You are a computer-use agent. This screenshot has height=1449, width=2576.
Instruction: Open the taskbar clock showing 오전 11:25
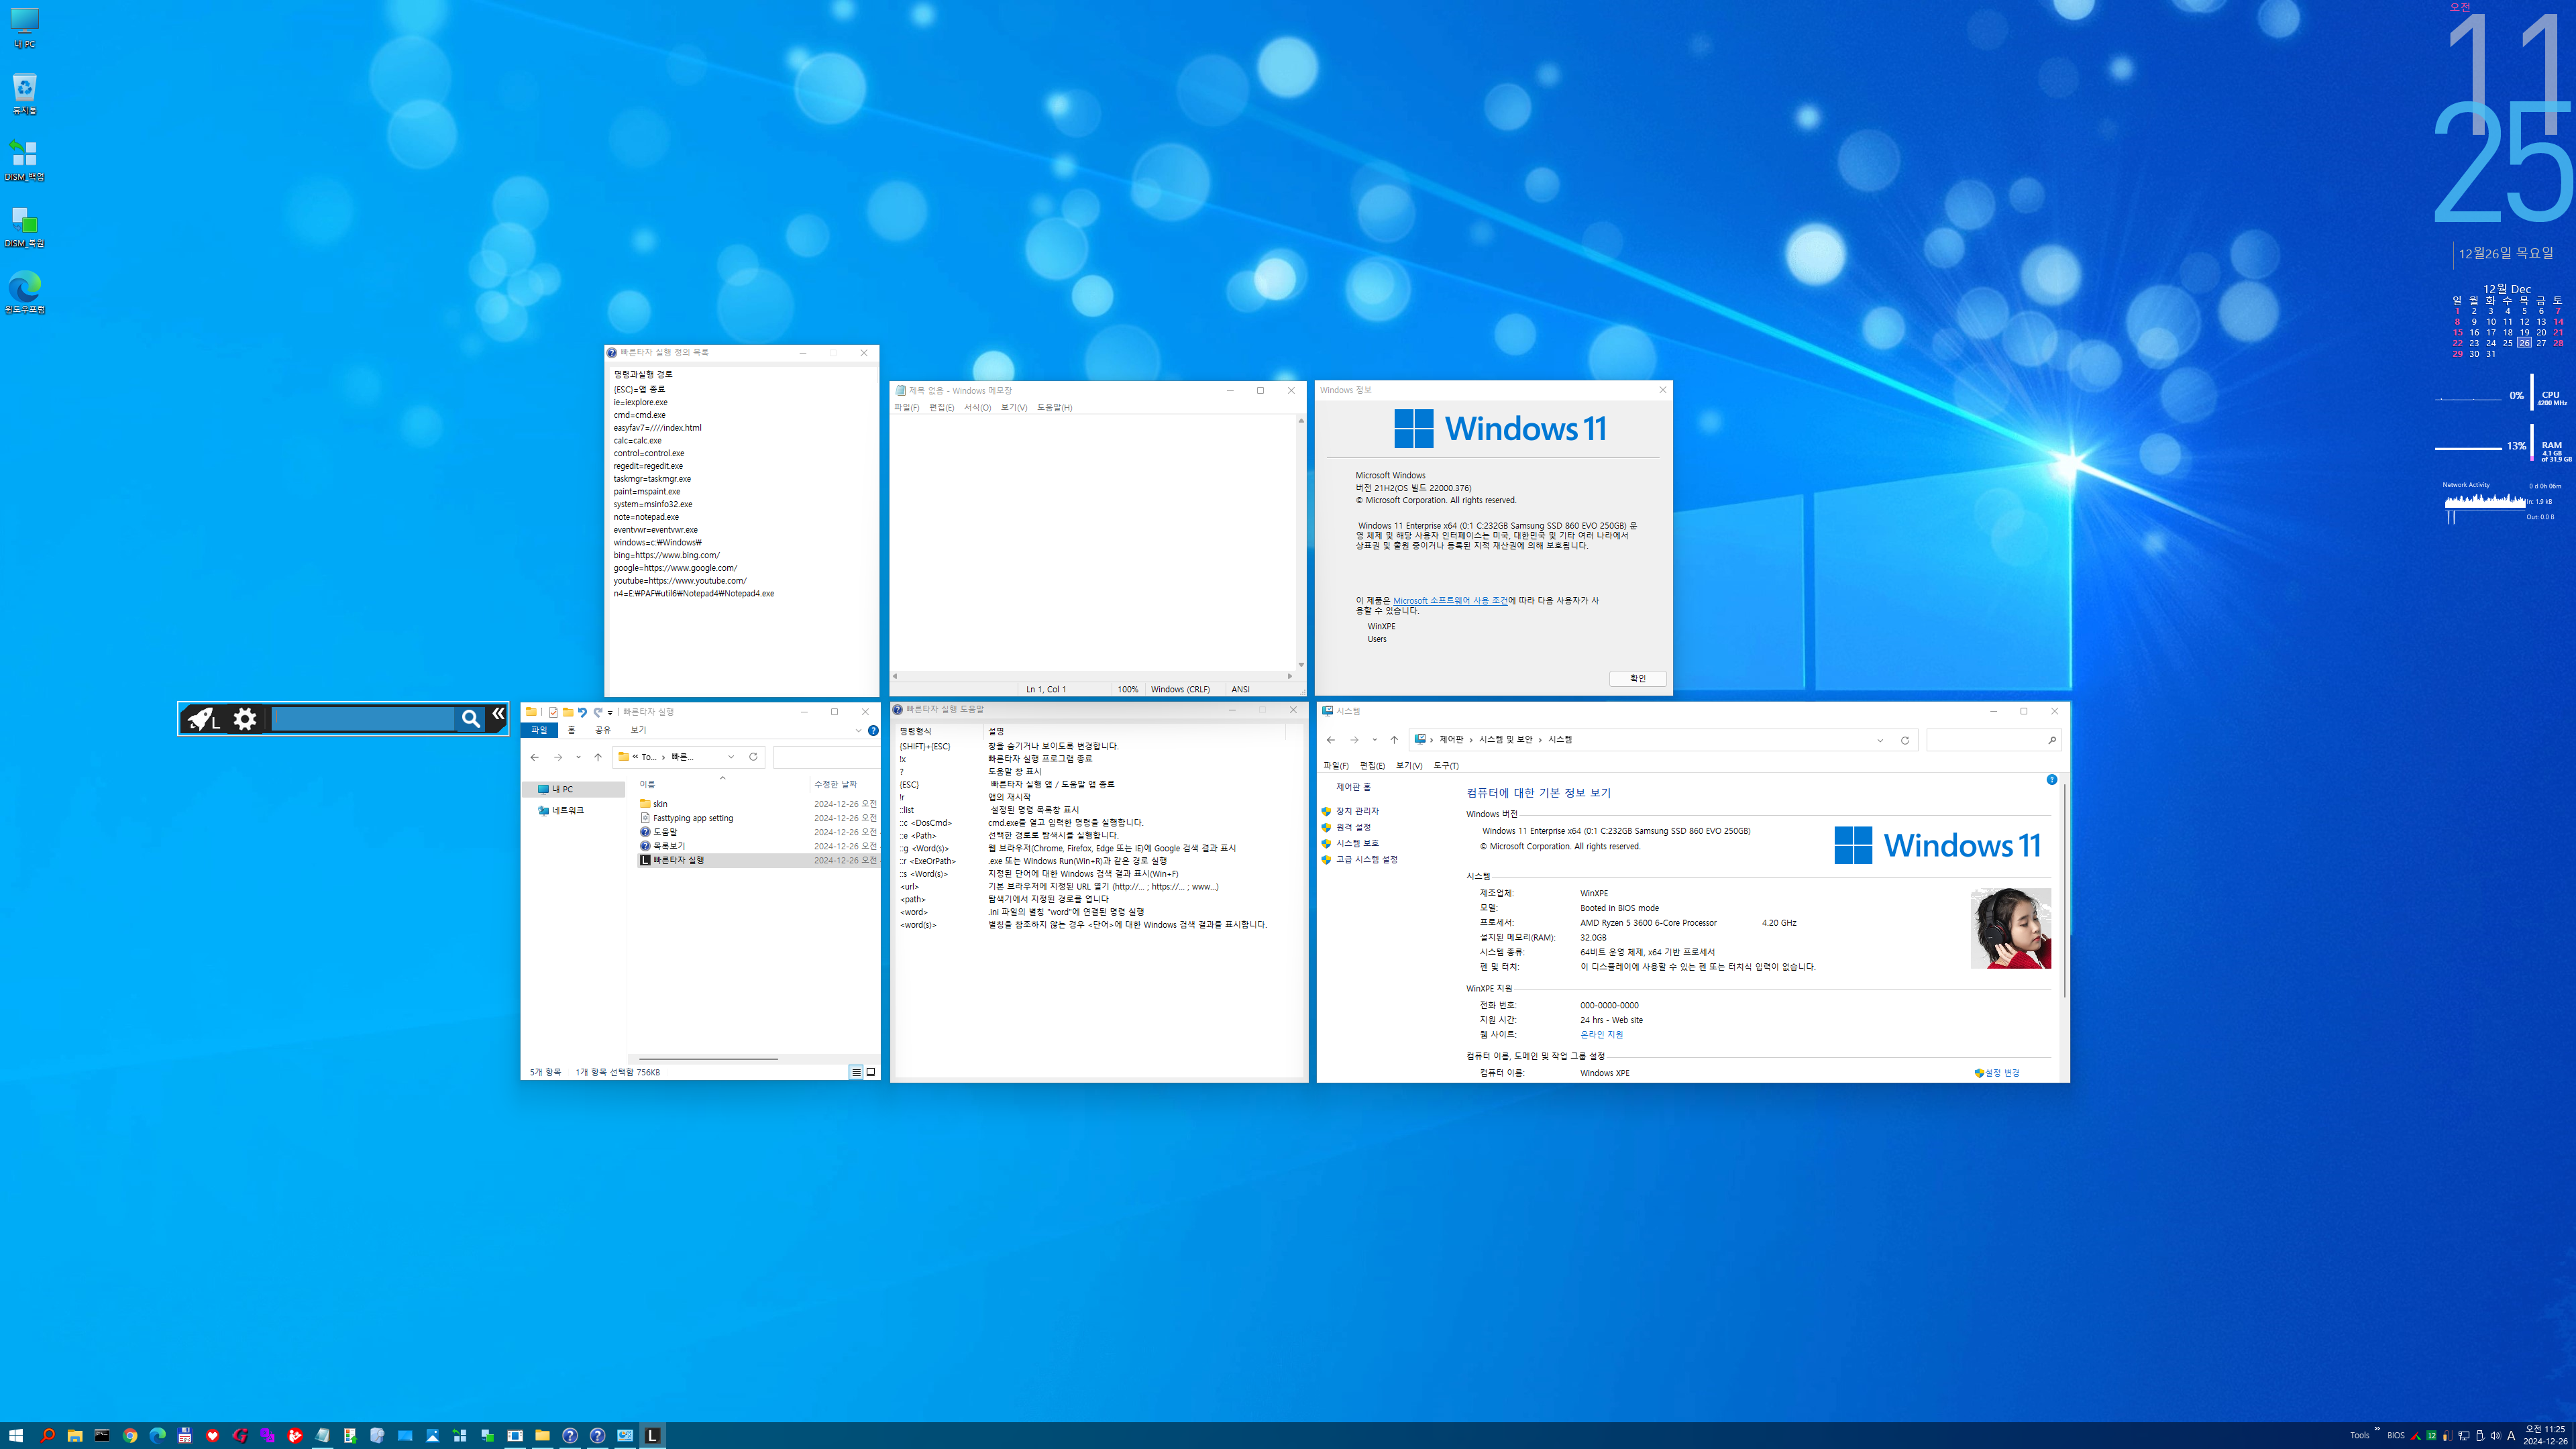click(2545, 1435)
